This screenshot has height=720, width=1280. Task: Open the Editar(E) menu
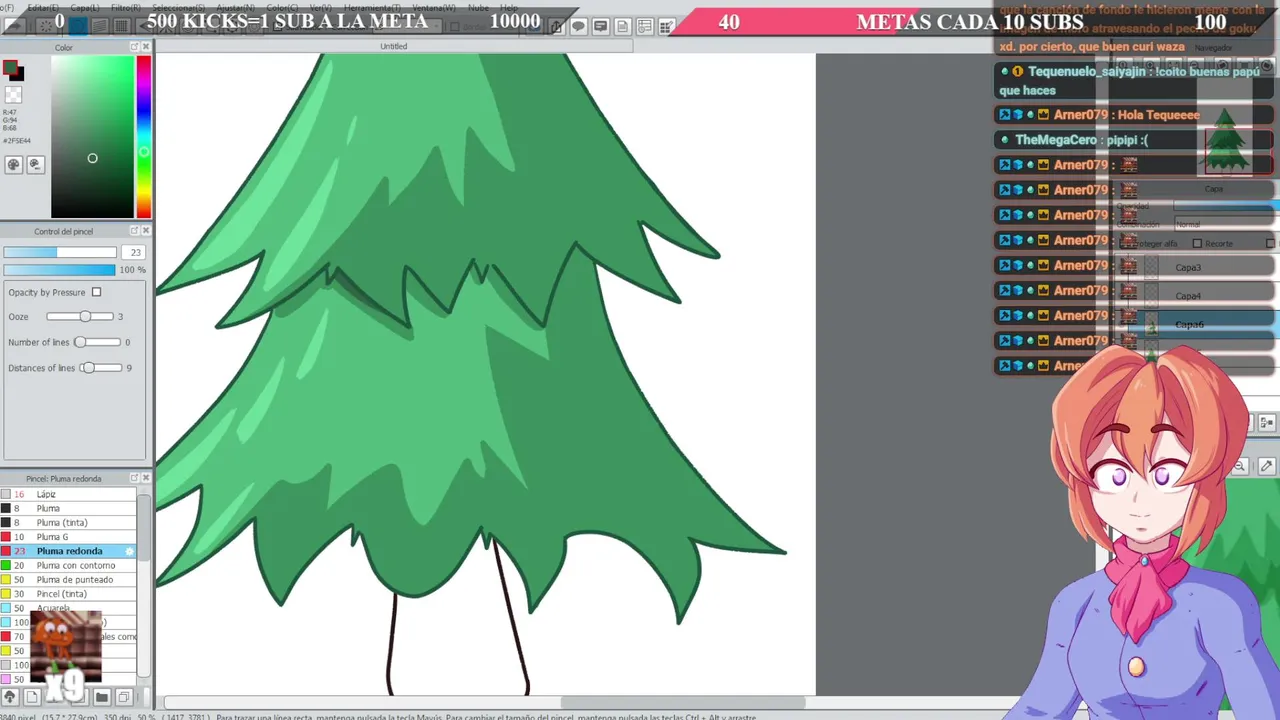42,7
